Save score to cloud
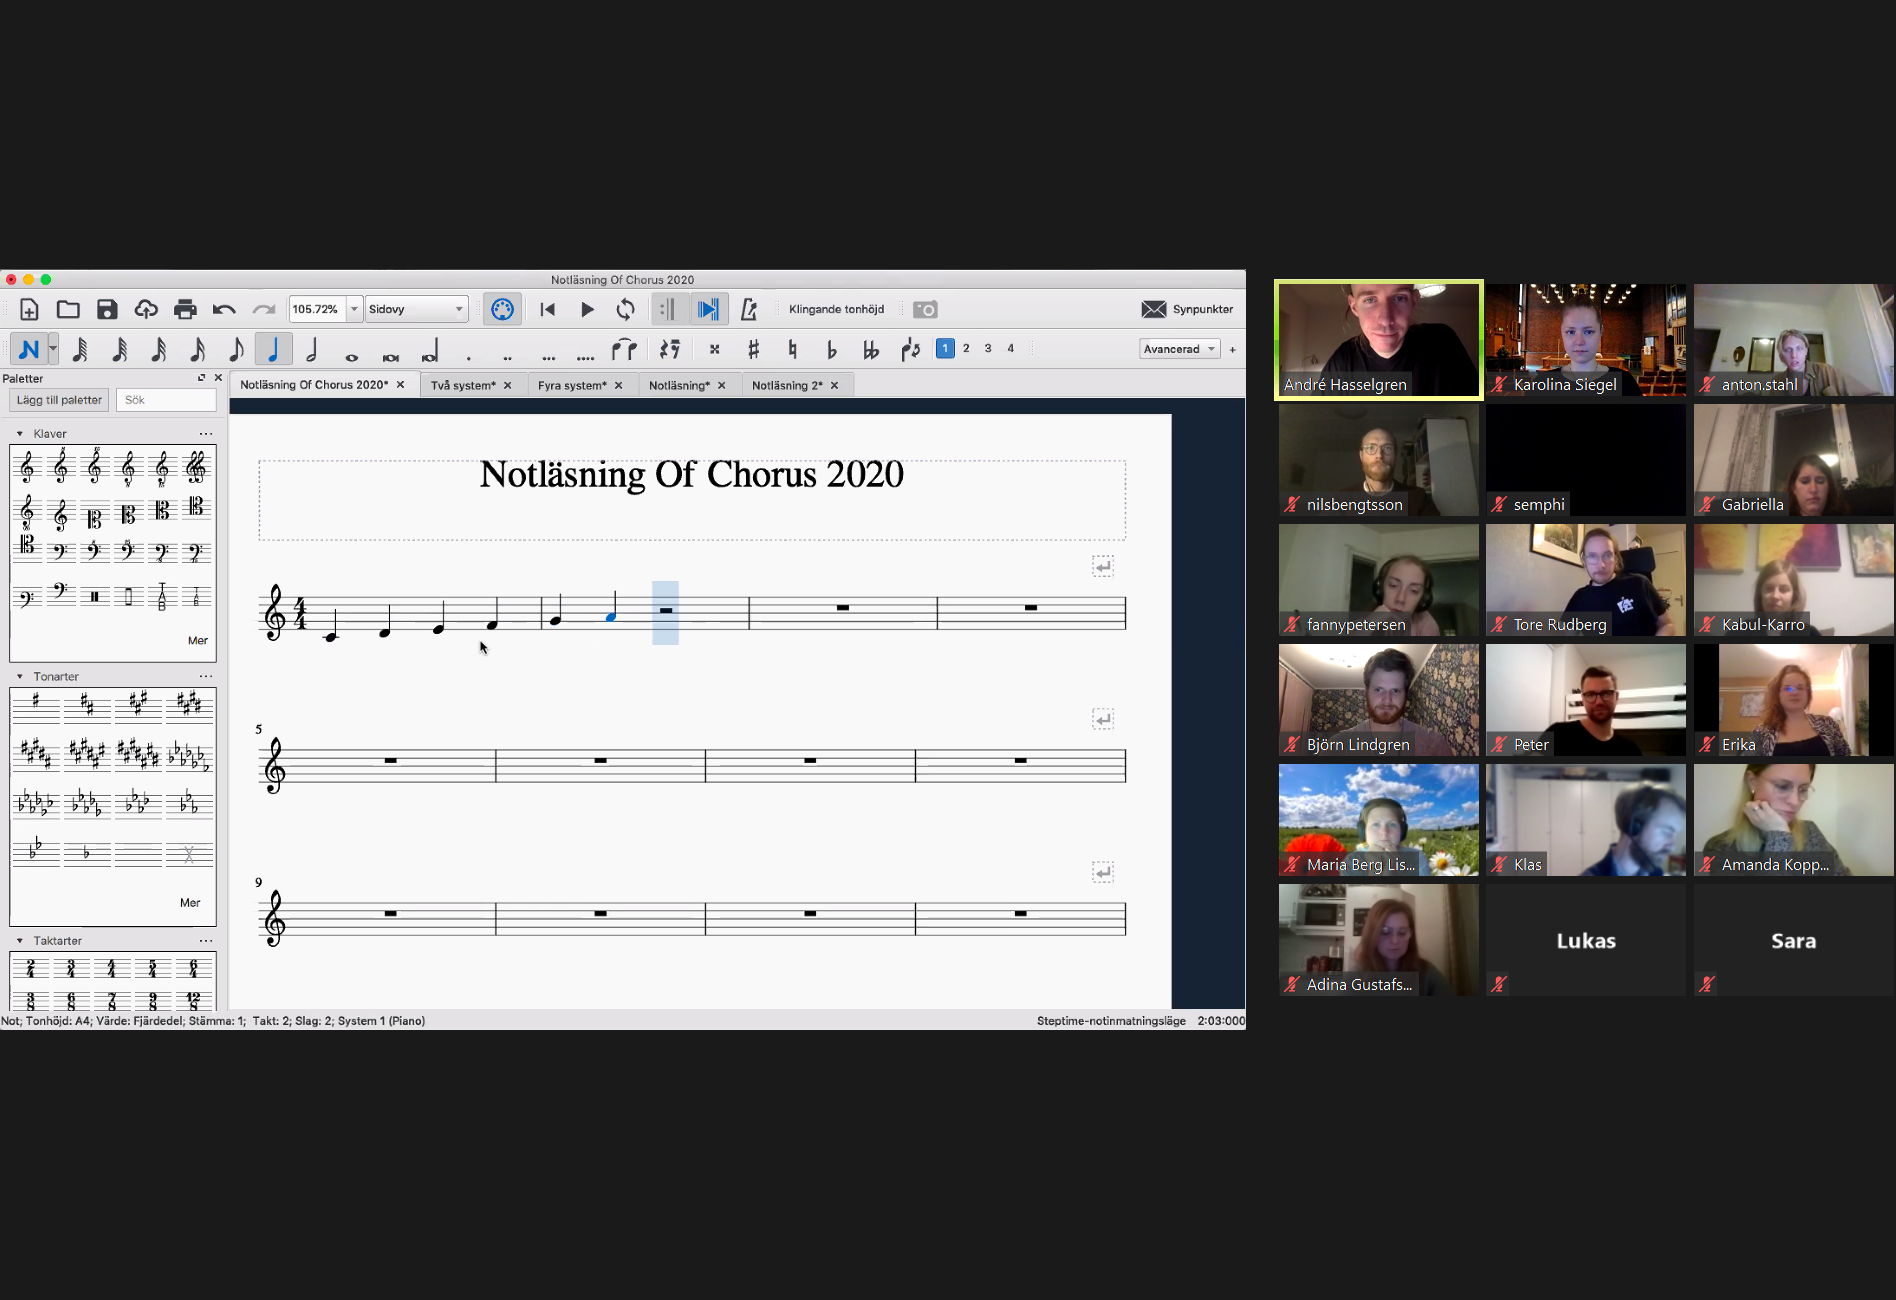Image resolution: width=1896 pixels, height=1300 pixels. pos(146,310)
